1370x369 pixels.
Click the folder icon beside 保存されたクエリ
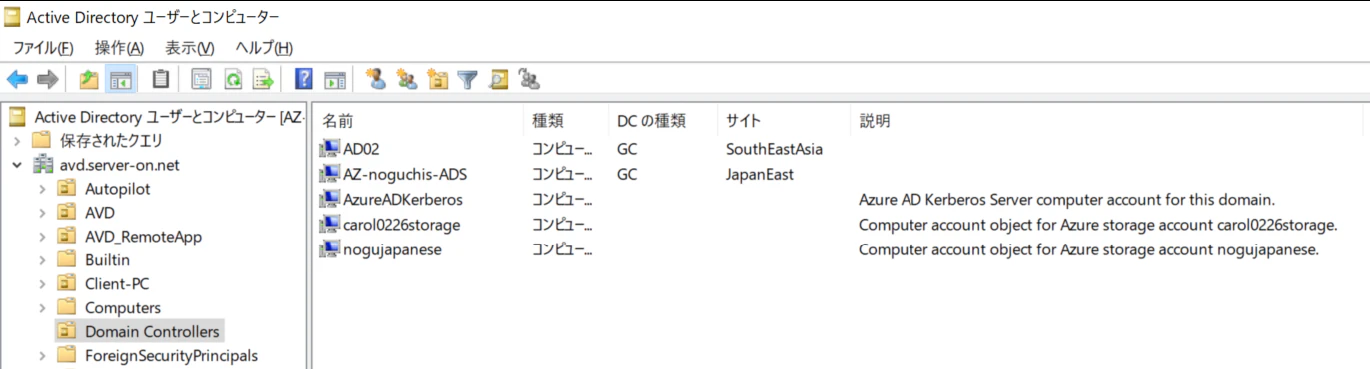pos(41,140)
